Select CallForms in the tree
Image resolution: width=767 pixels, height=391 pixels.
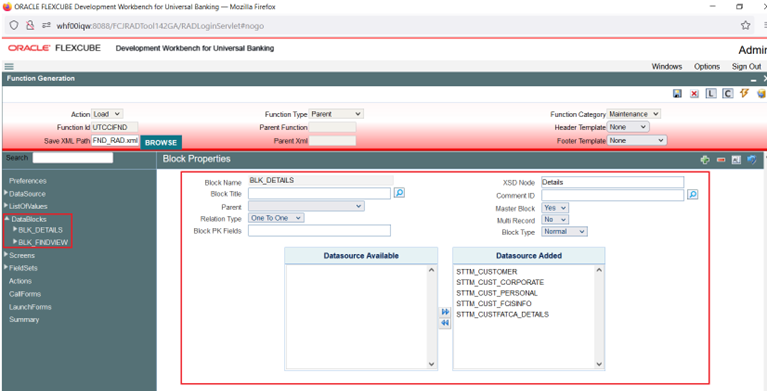pos(25,294)
